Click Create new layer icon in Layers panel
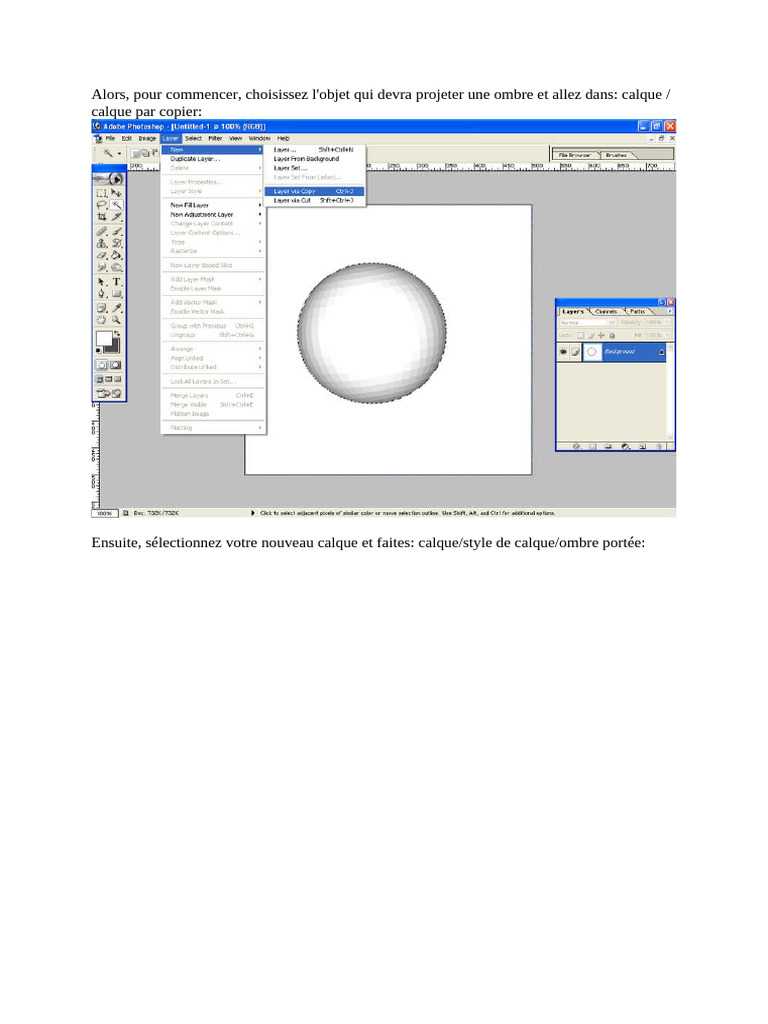Screen dimensions: 768x1024 [643, 446]
